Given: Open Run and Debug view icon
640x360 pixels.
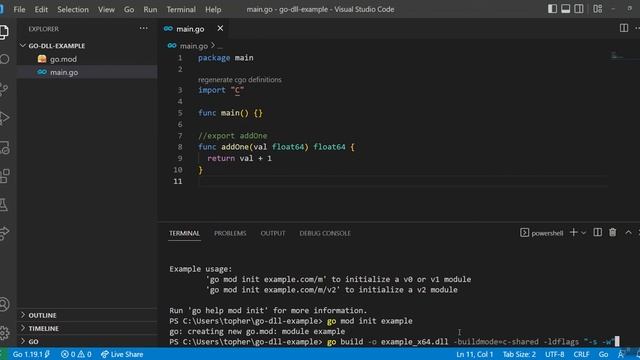Looking at the screenshot, I should [4, 118].
